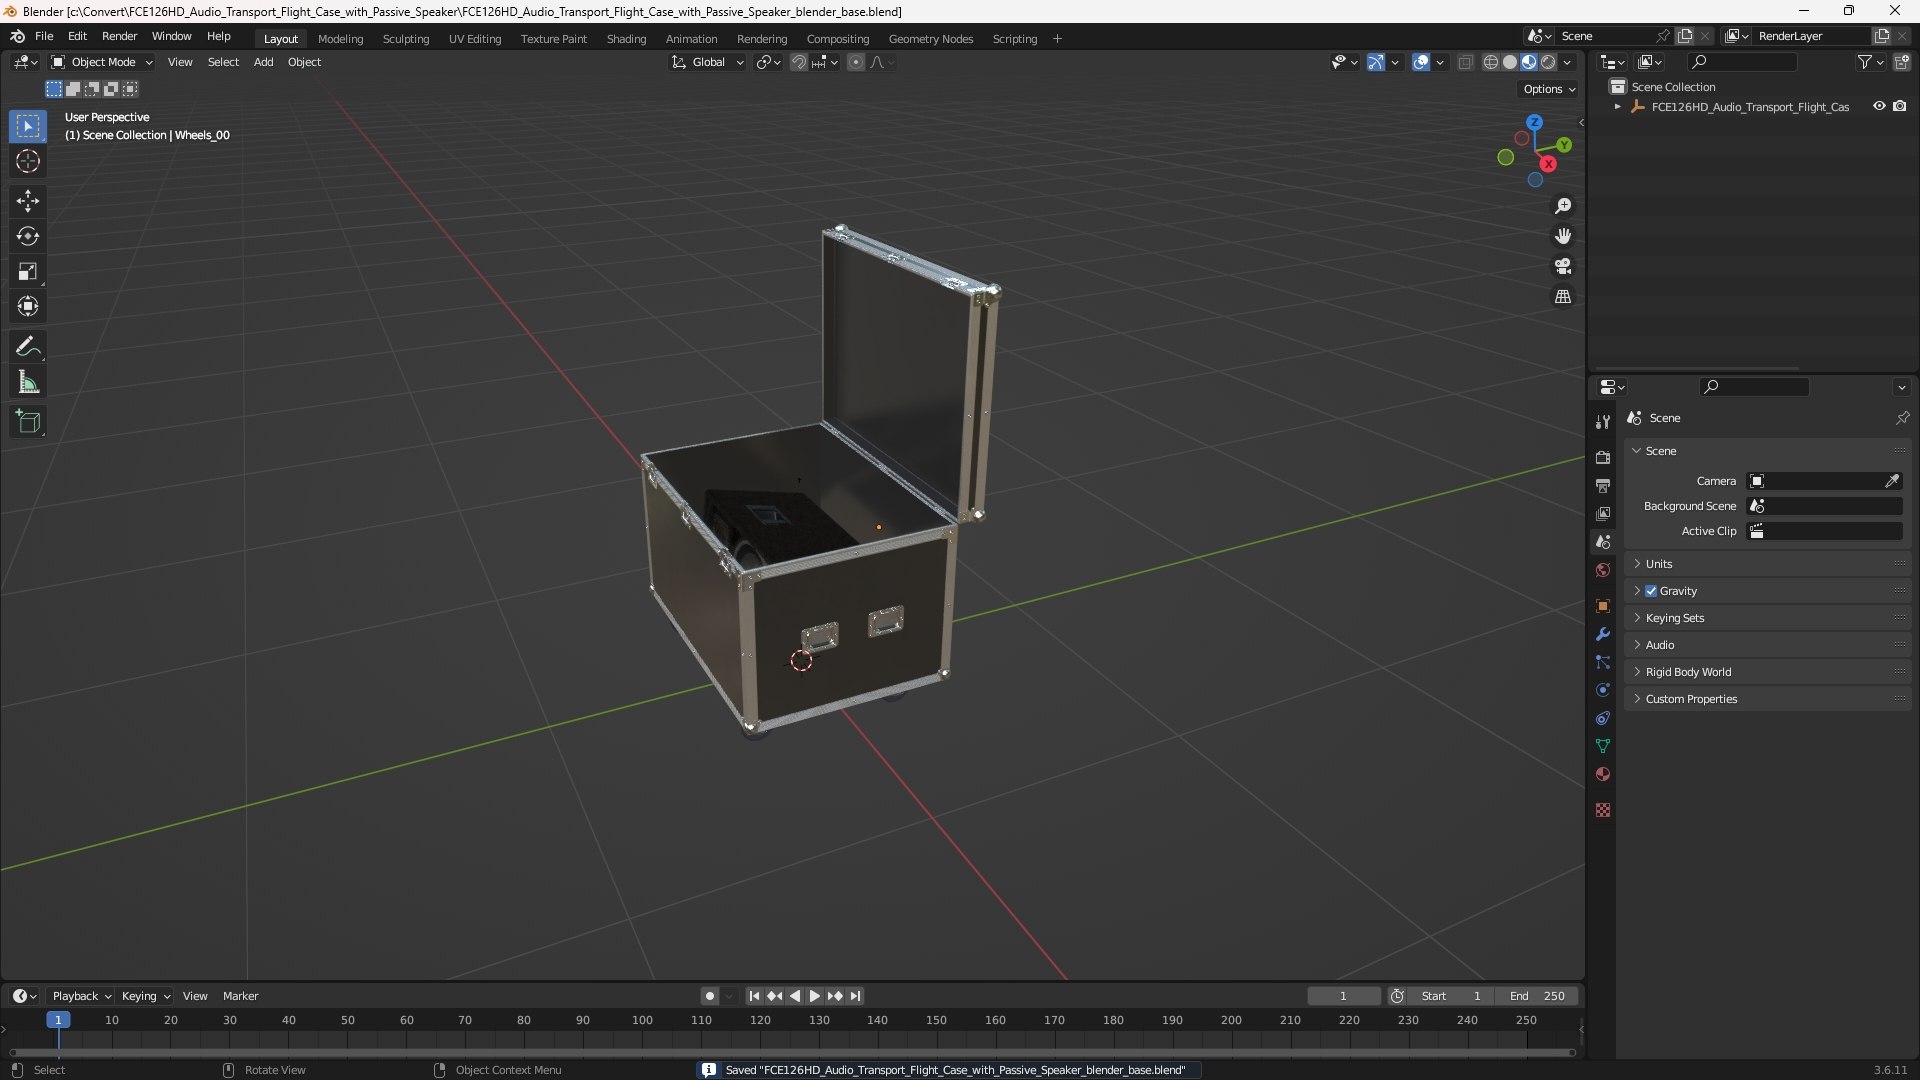The height and width of the screenshot is (1080, 1920).
Task: Select the Cursor tool in the toolbar
Action: (x=28, y=161)
